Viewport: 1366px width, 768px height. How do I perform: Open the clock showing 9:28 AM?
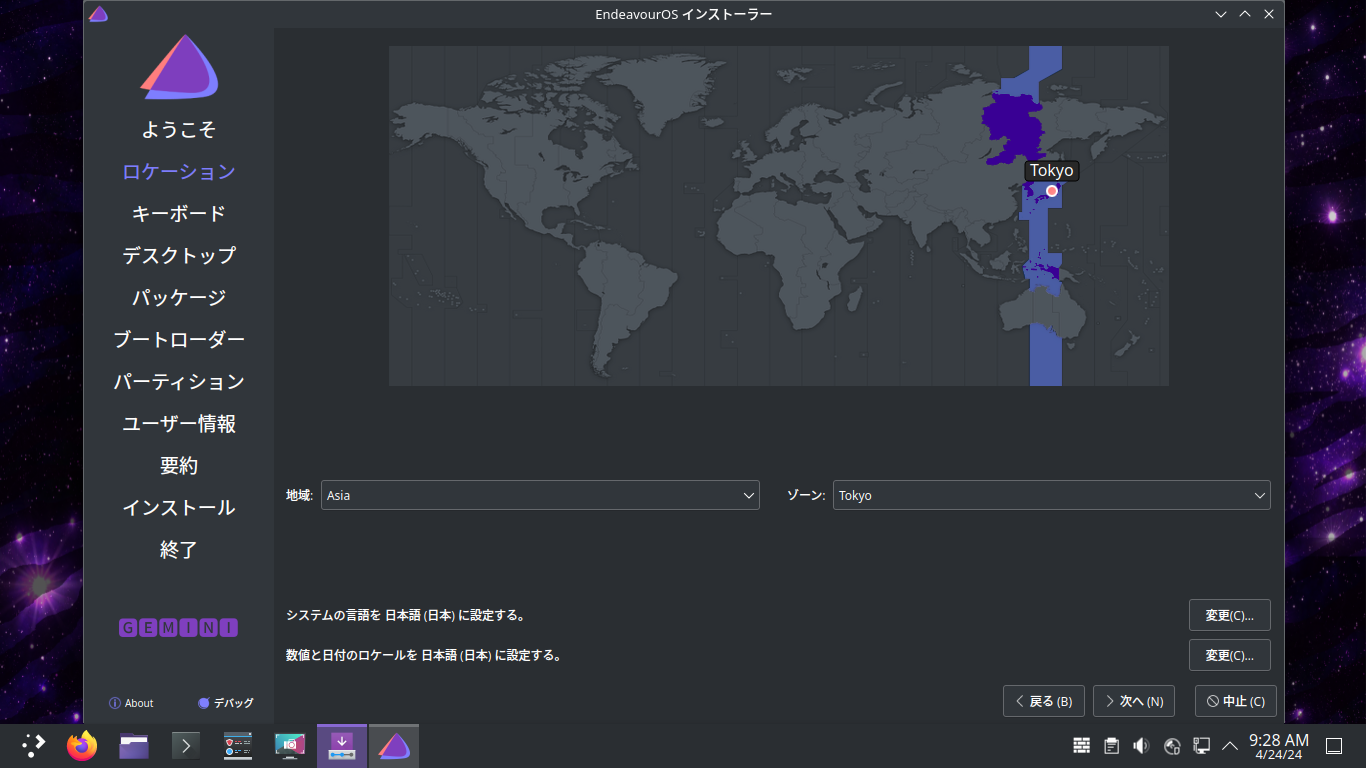tap(1279, 746)
